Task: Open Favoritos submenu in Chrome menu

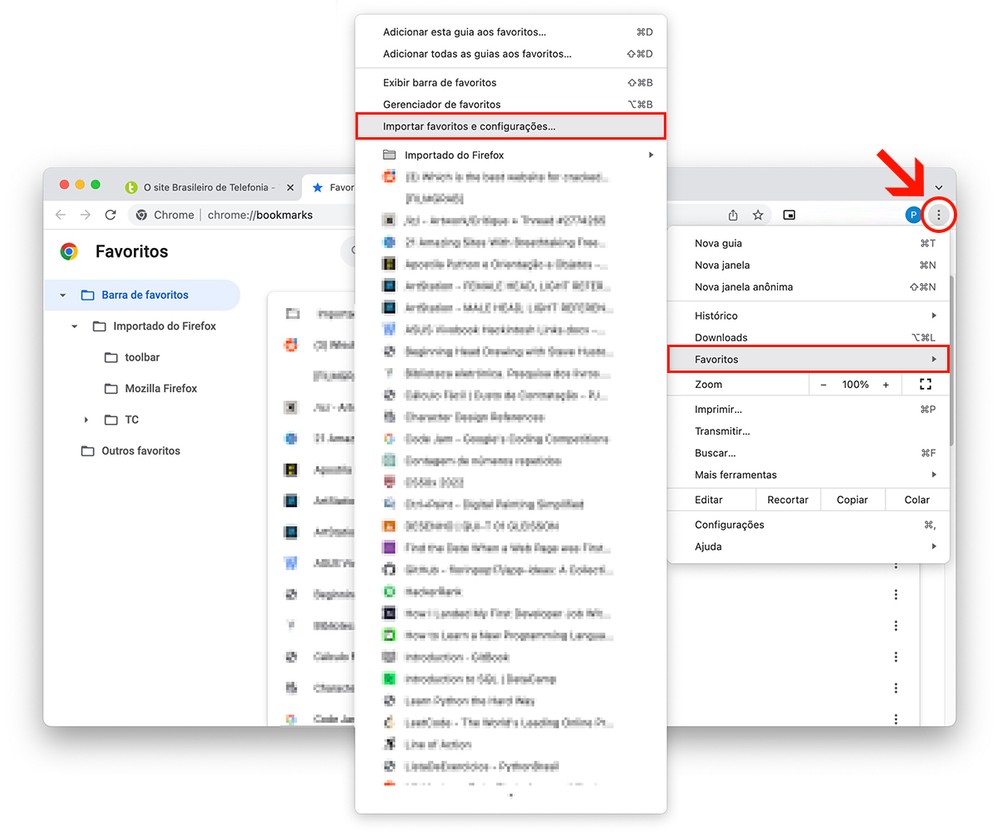Action: 807,359
